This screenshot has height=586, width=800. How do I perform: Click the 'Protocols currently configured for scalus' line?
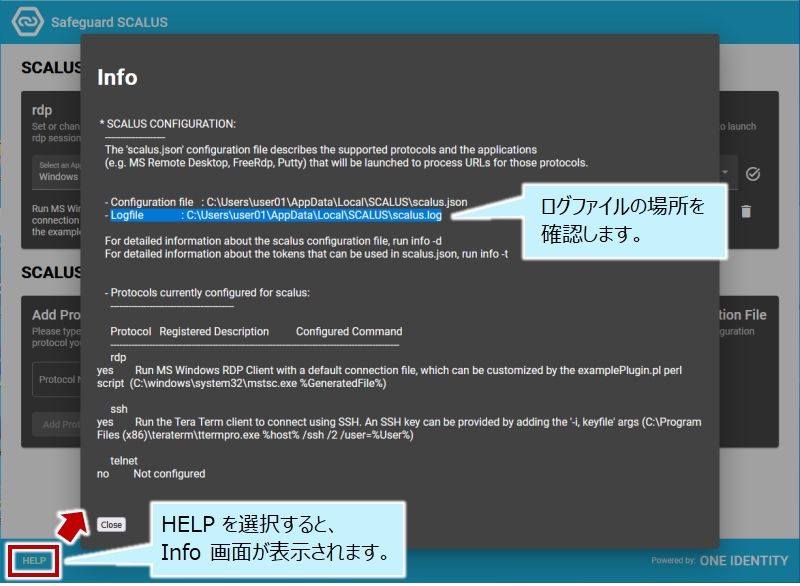click(210, 293)
